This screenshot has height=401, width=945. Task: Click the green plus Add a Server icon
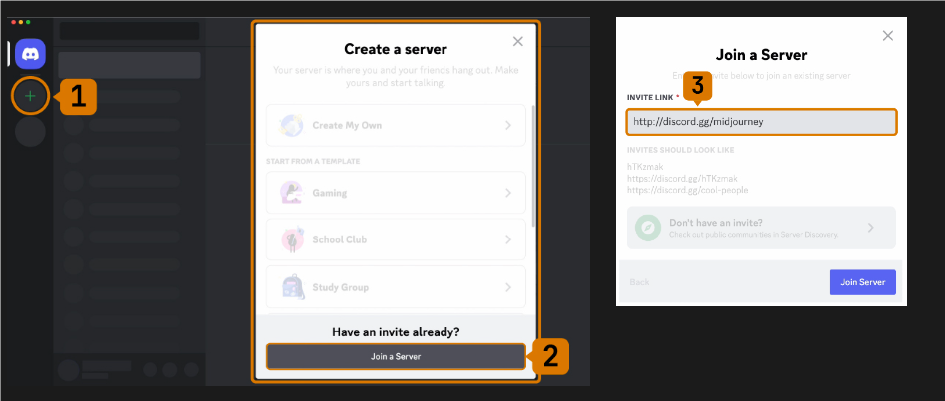30,96
